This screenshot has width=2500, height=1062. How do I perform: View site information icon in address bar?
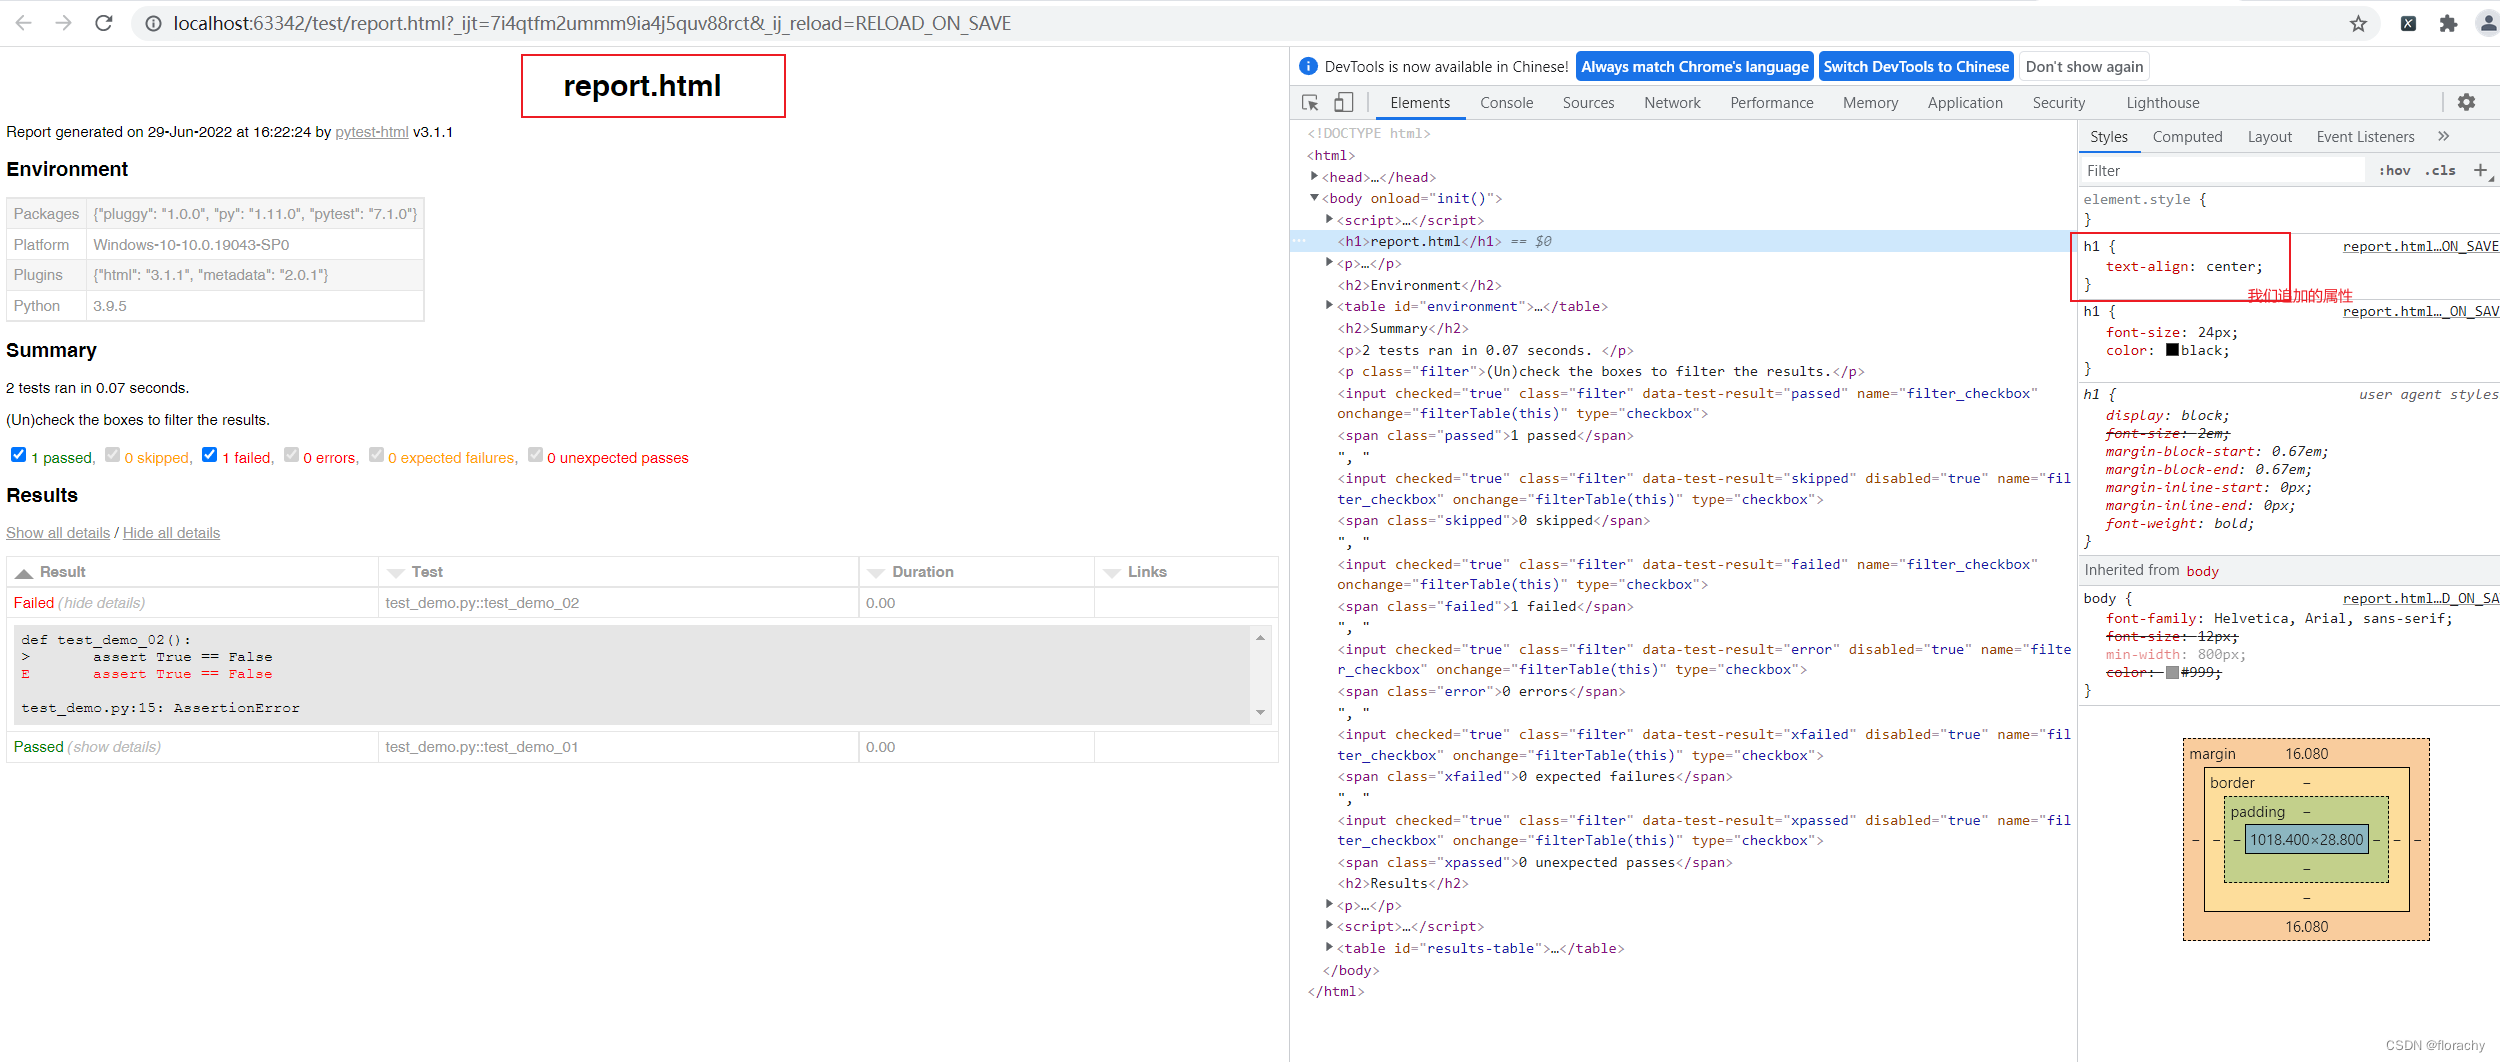[x=153, y=23]
